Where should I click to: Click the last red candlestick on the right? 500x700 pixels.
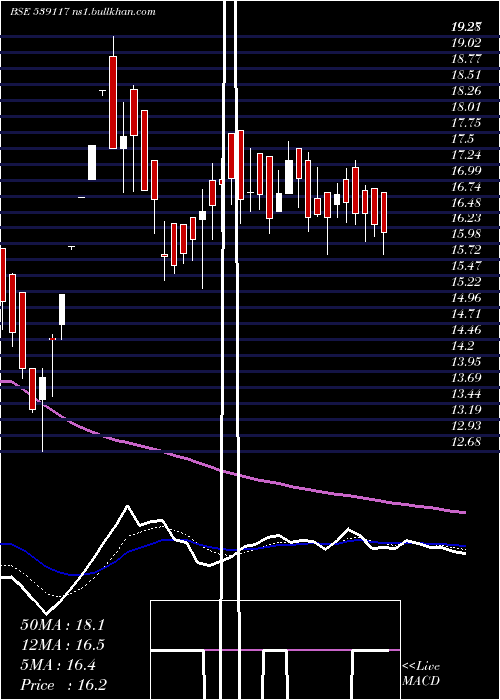[x=383, y=212]
